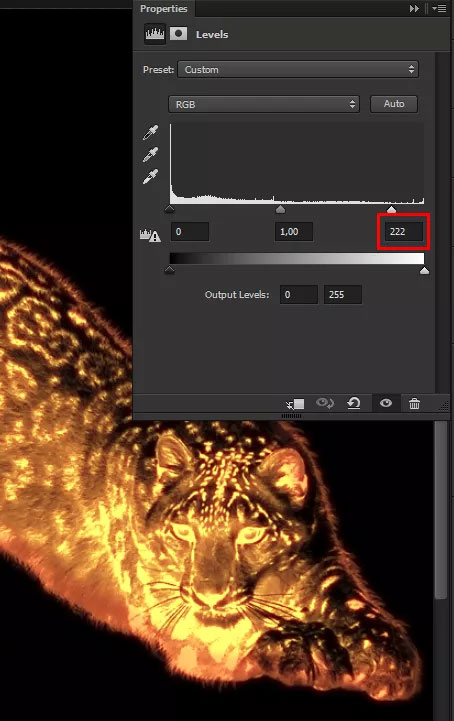This screenshot has height=721, width=454.
Task: Click the output white slider handle
Action: (424, 270)
